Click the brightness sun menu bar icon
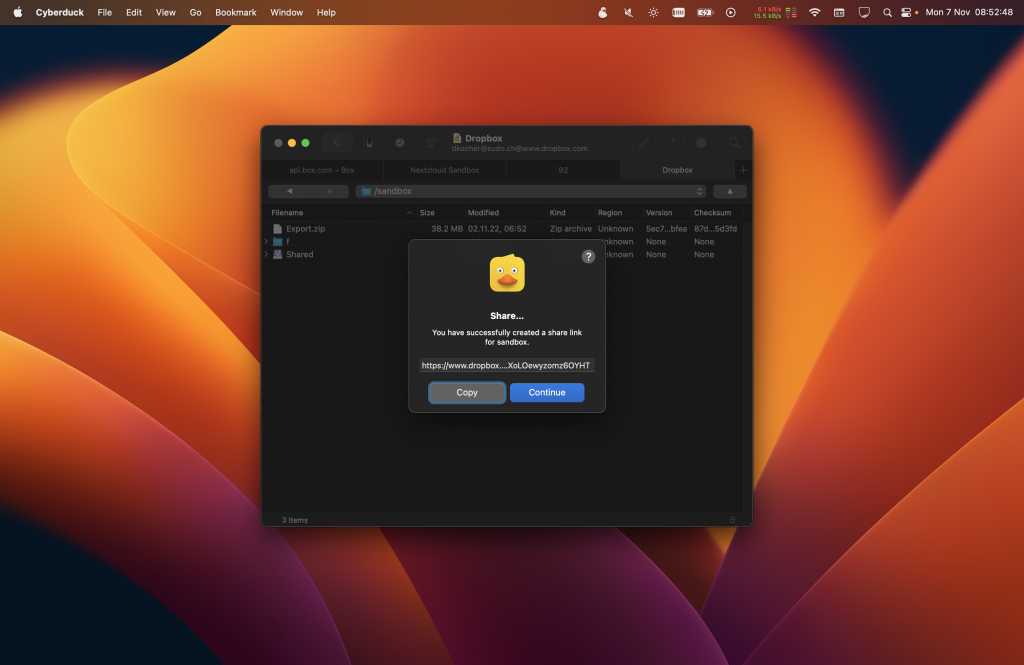Screen dimensions: 1024x665 point(653,12)
